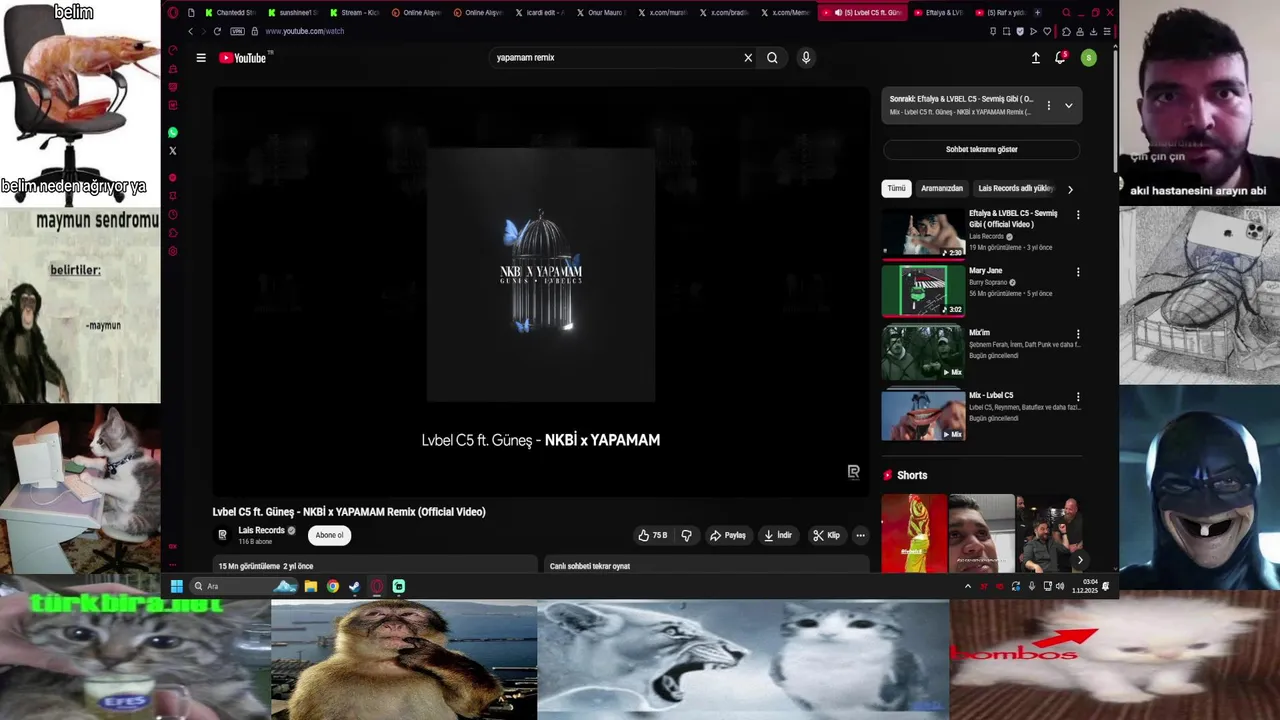Open options for the Mary Jane video
Image resolution: width=1280 pixels, height=720 pixels.
click(1078, 272)
